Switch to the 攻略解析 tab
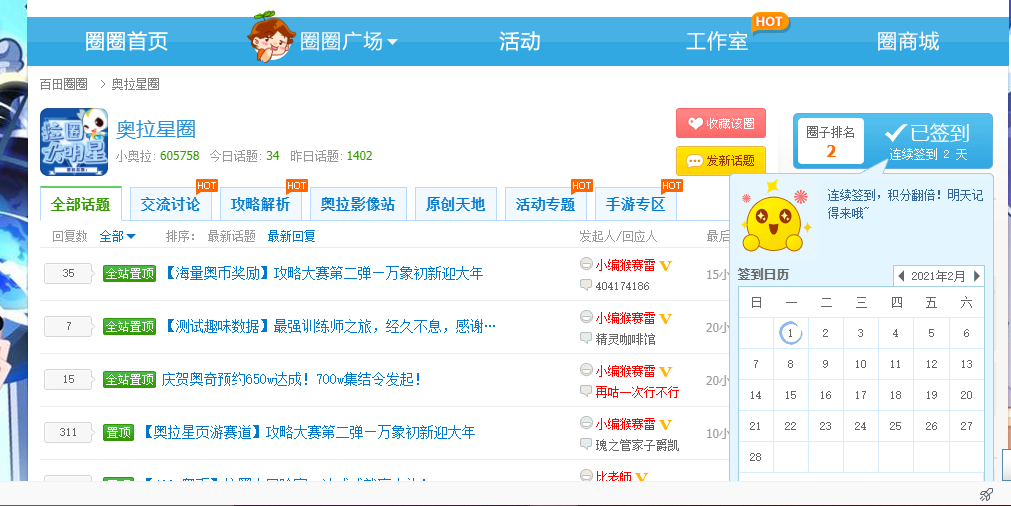This screenshot has width=1011, height=506. tap(260, 204)
